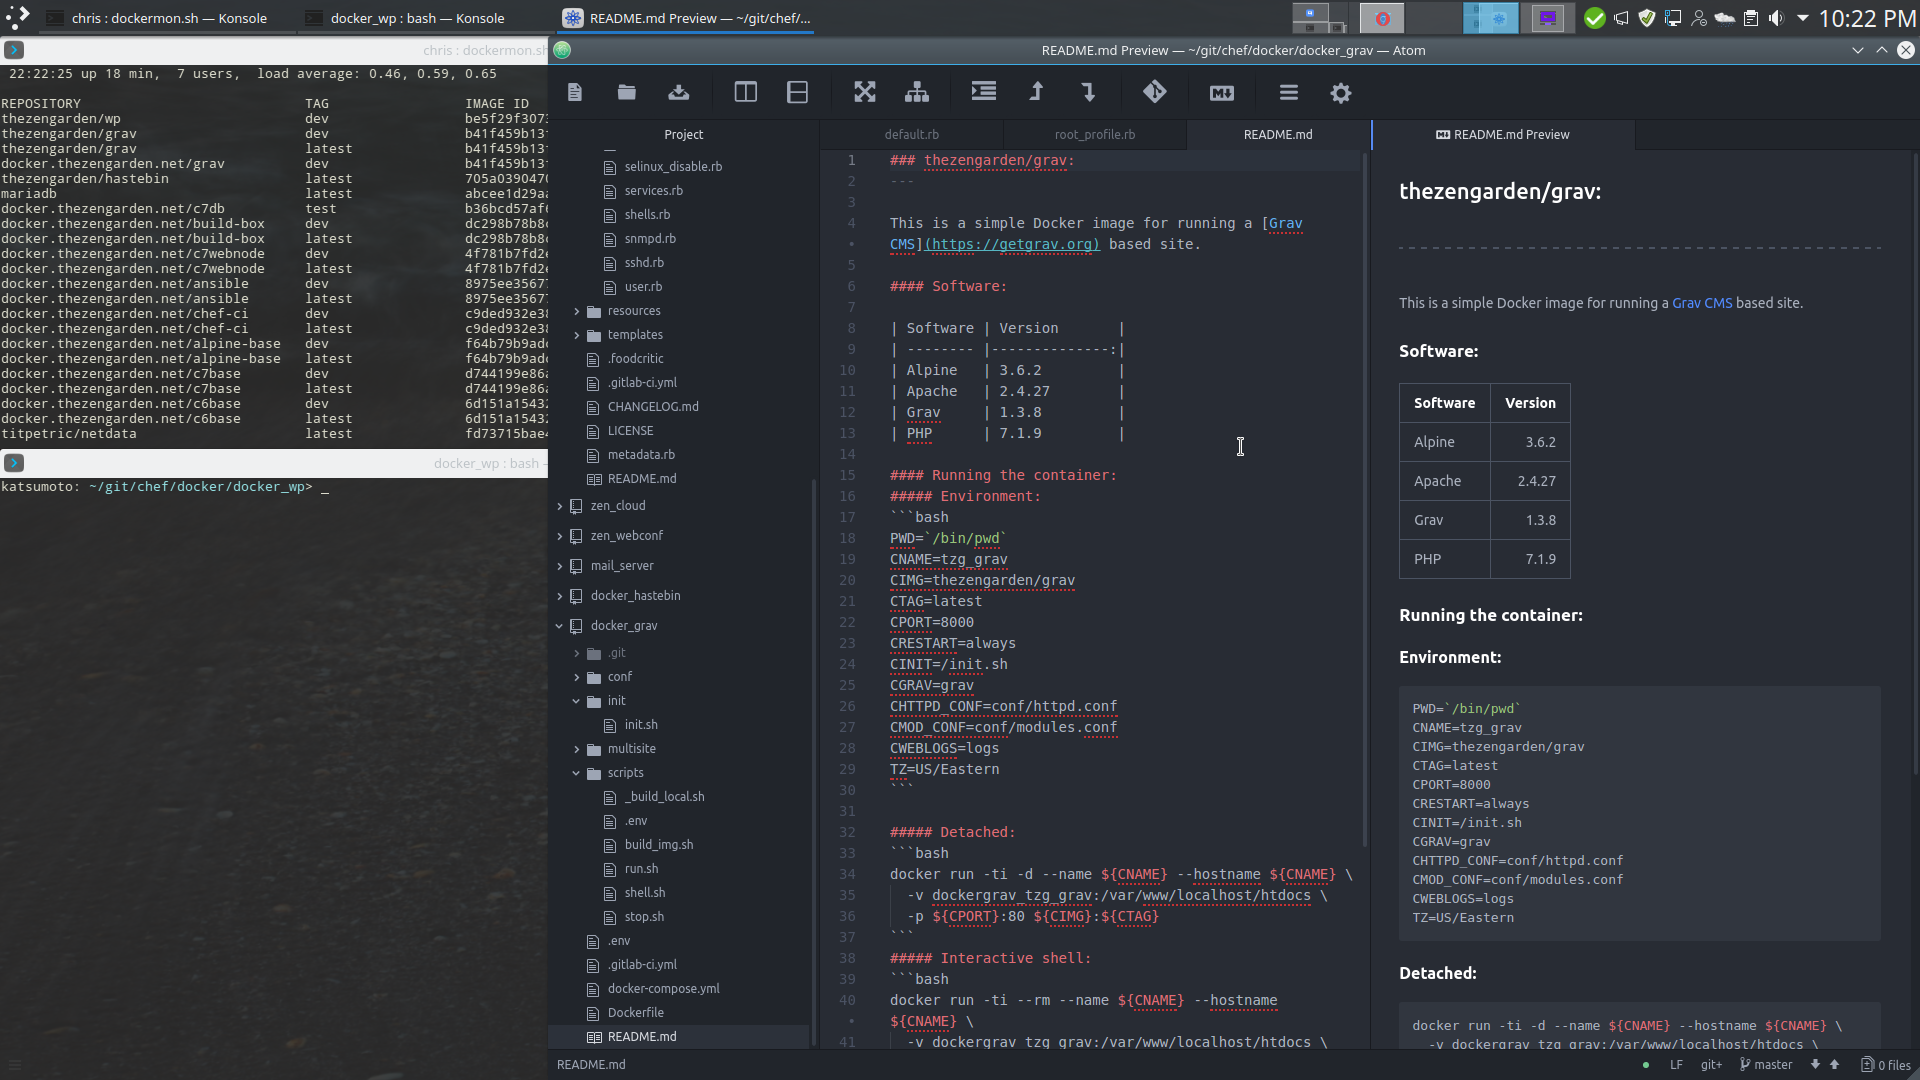This screenshot has height=1080, width=1920.
Task: Open the volume control tray icon
Action: (1776, 18)
